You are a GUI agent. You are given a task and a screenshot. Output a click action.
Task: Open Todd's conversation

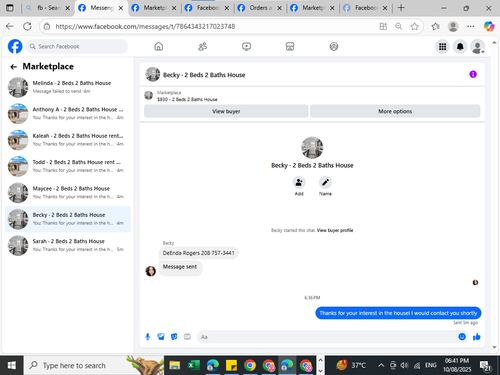tap(68, 166)
